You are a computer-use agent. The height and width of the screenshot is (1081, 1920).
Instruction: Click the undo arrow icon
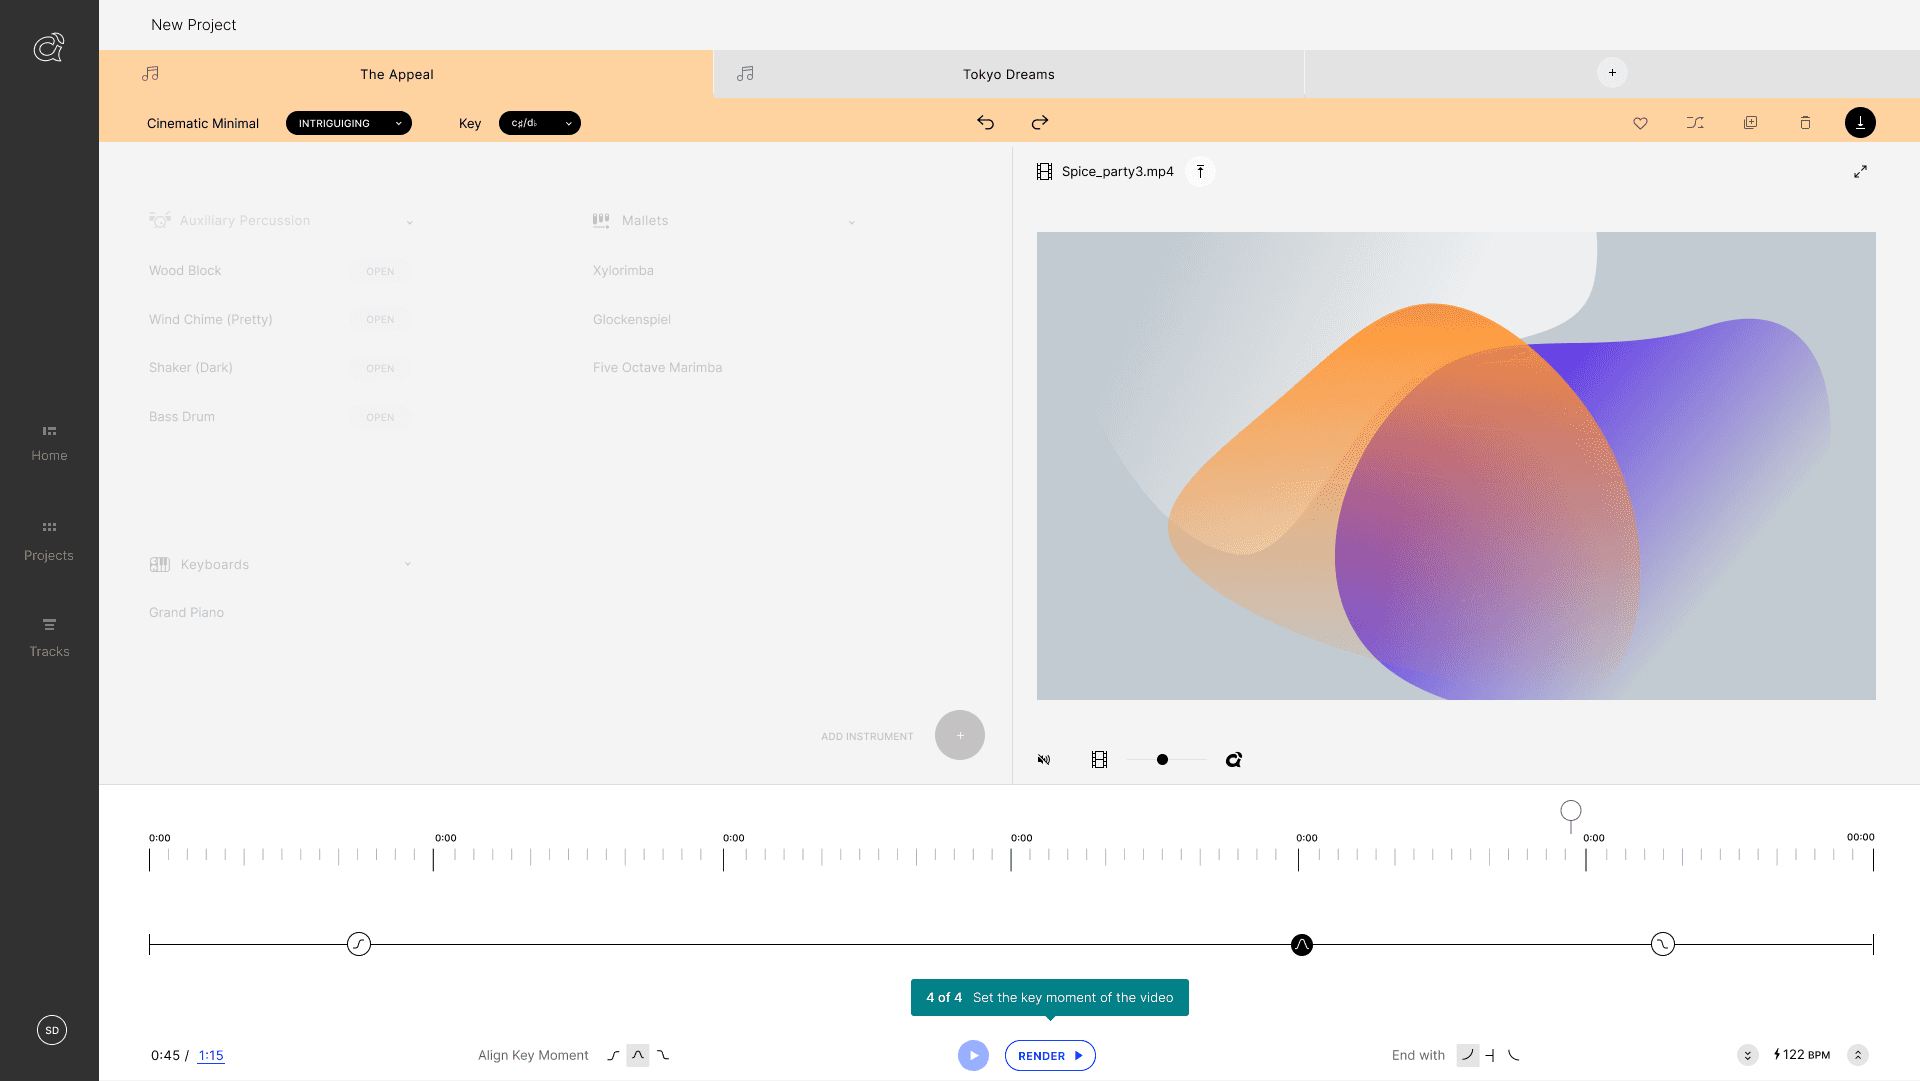(x=985, y=122)
